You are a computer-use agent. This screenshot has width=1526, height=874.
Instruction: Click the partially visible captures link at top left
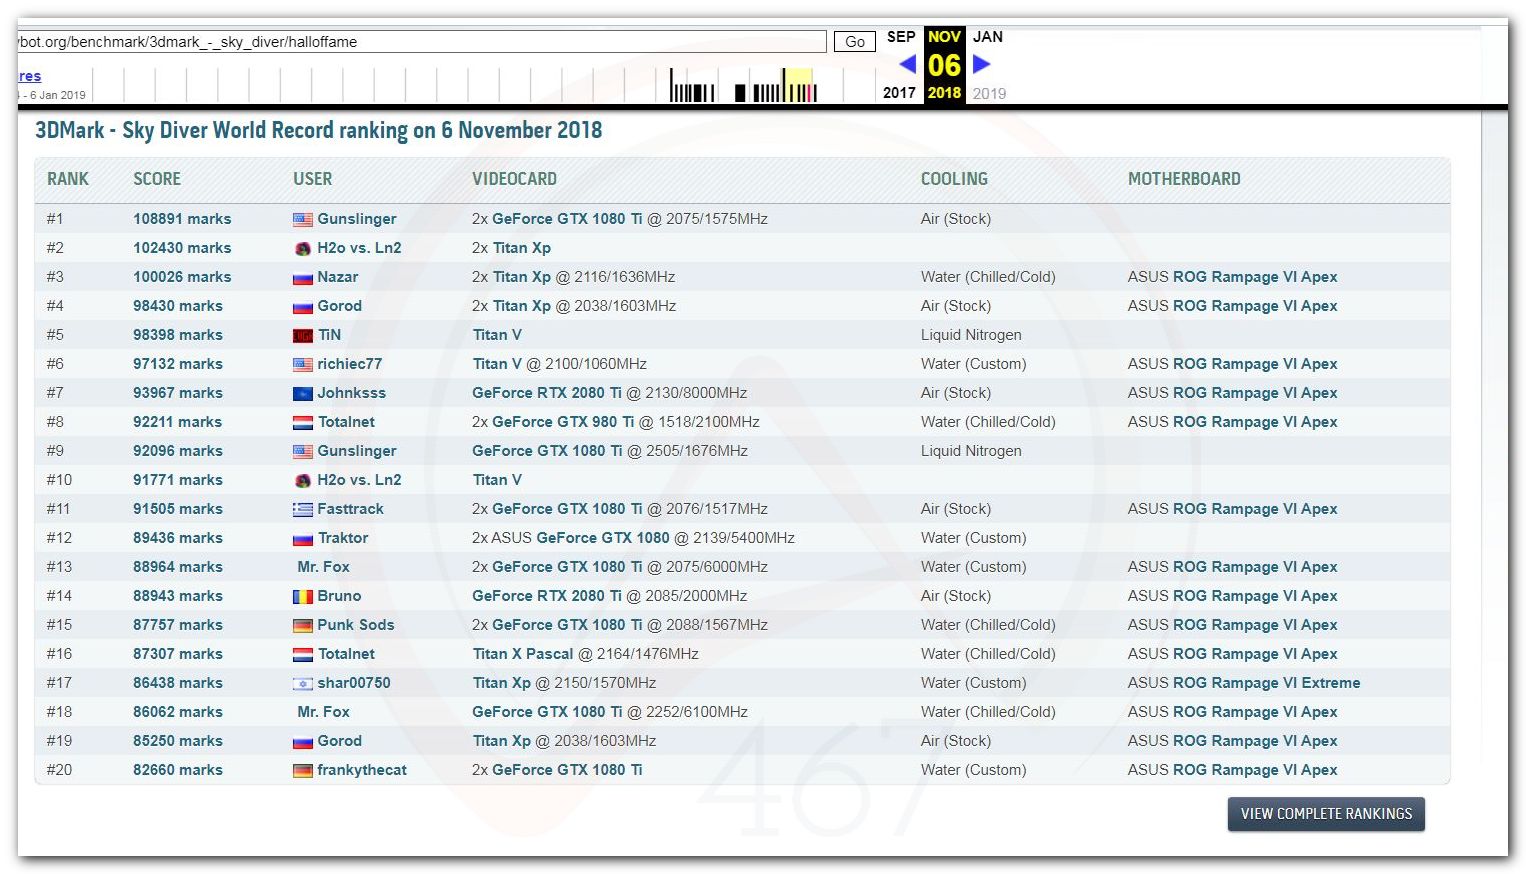(29, 76)
